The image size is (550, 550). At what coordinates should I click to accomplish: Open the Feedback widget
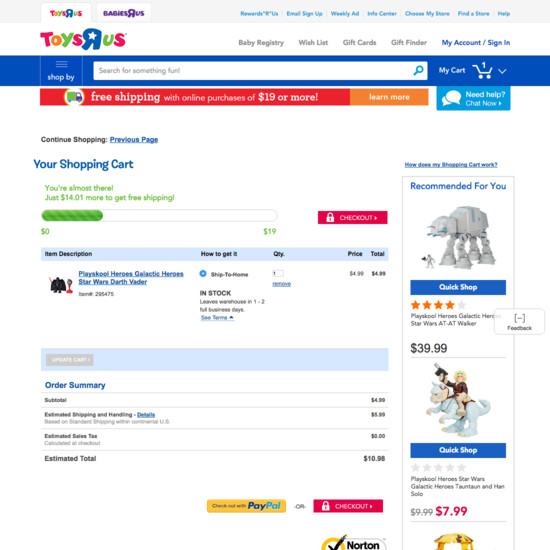519,322
